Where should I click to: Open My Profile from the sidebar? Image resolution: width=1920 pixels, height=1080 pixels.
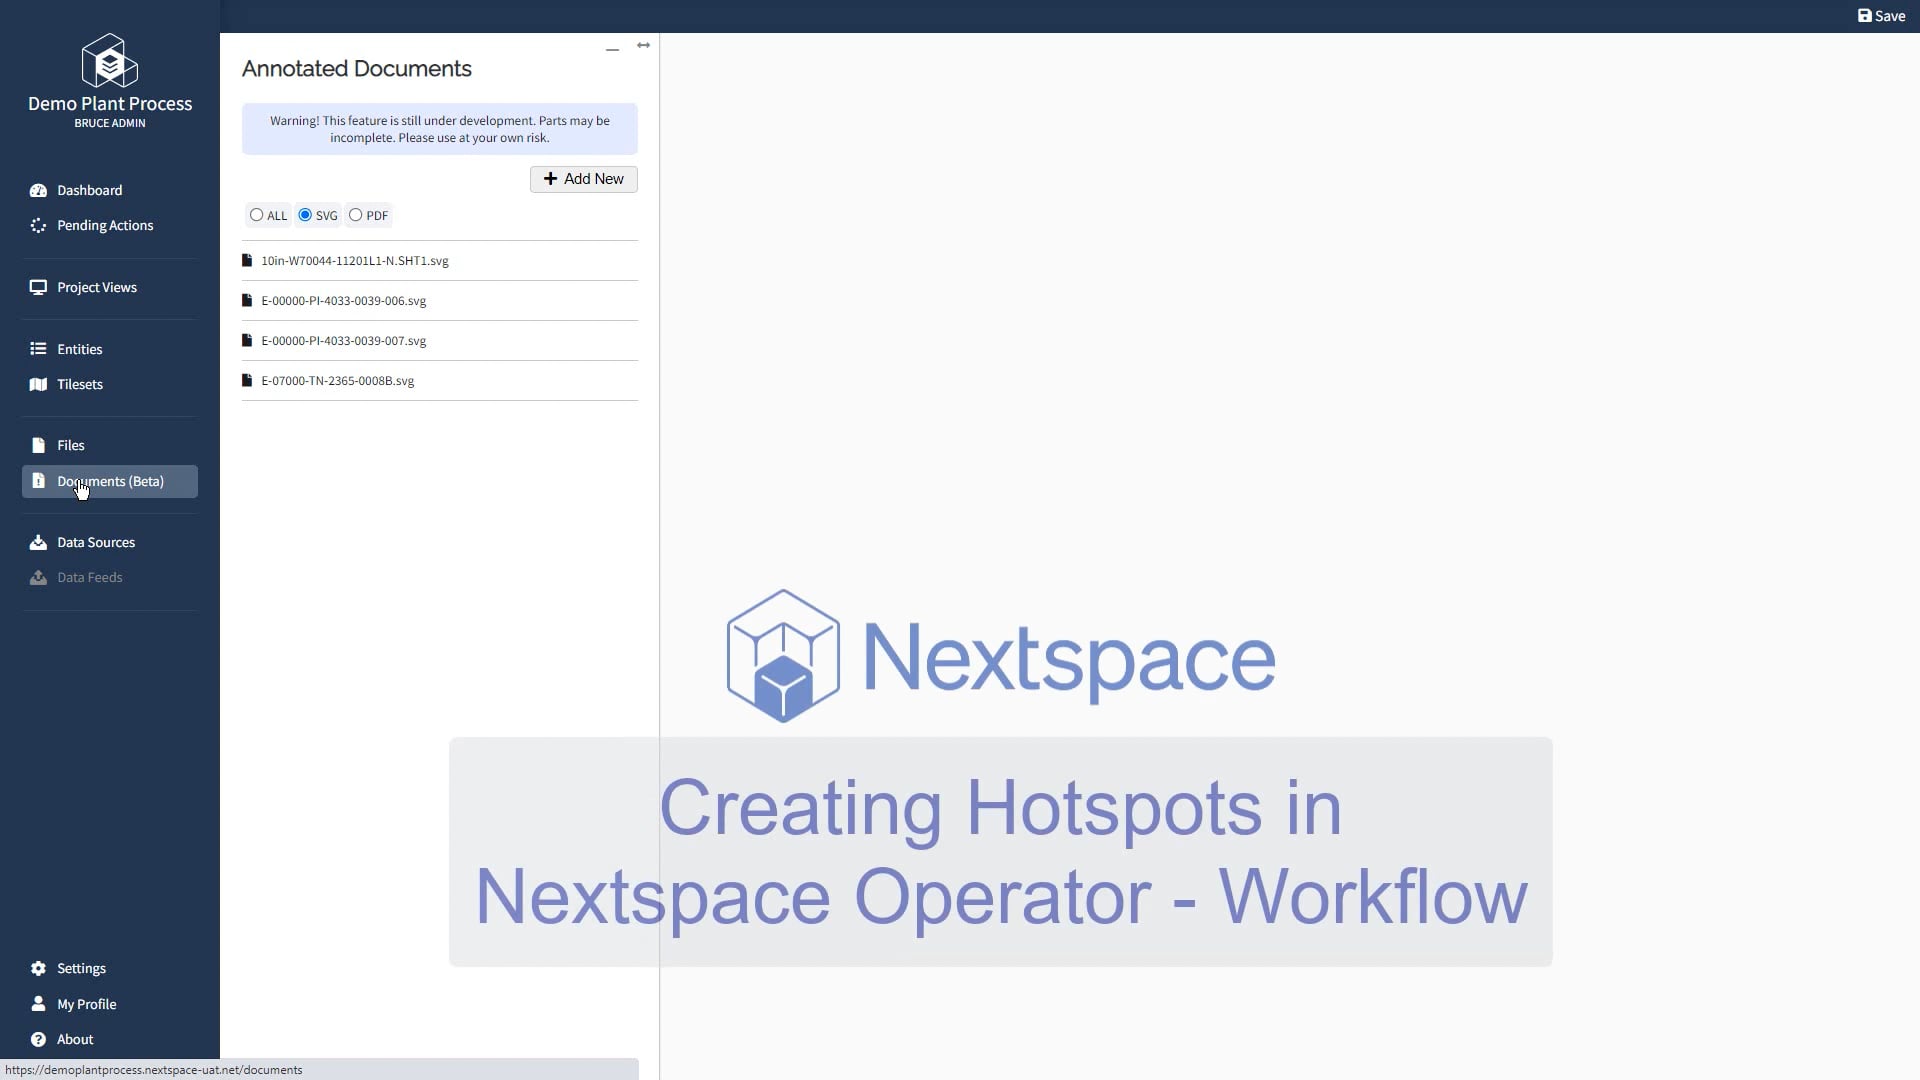pyautogui.click(x=37, y=1004)
